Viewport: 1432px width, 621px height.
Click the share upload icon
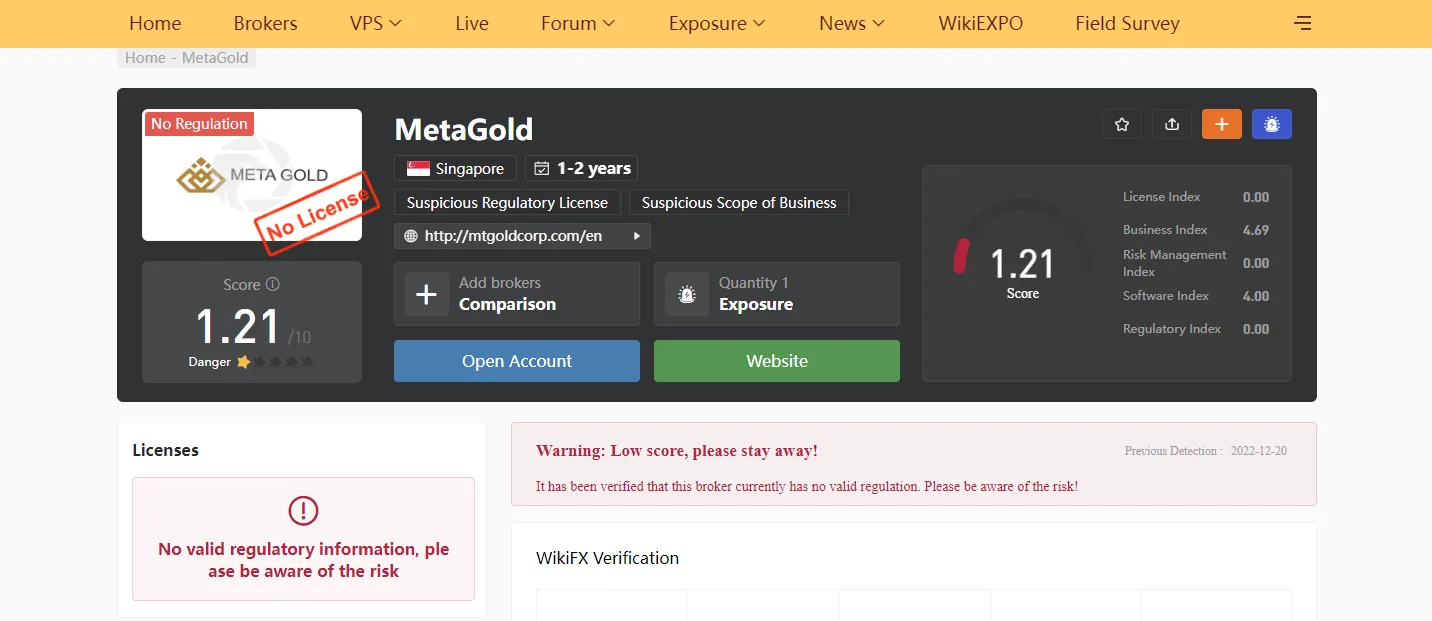point(1172,124)
